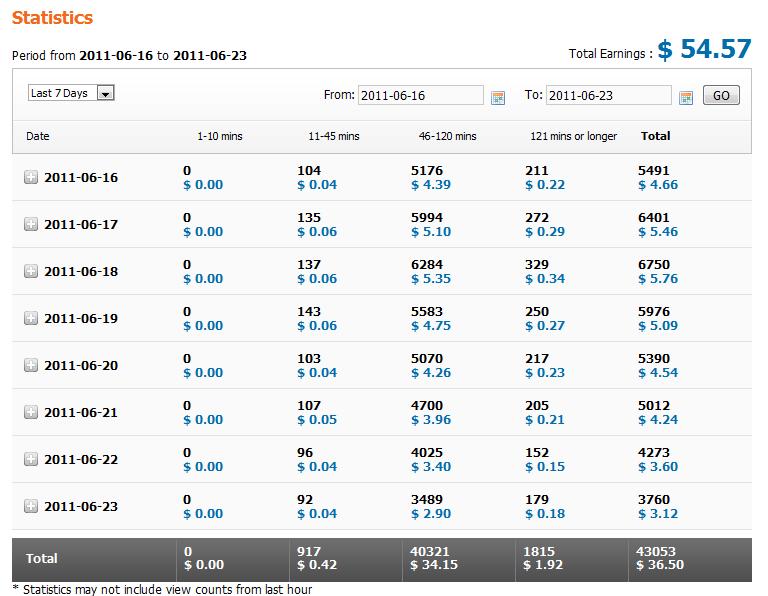Click the $ 4.39 earnings on 2011-06-16

point(431,185)
